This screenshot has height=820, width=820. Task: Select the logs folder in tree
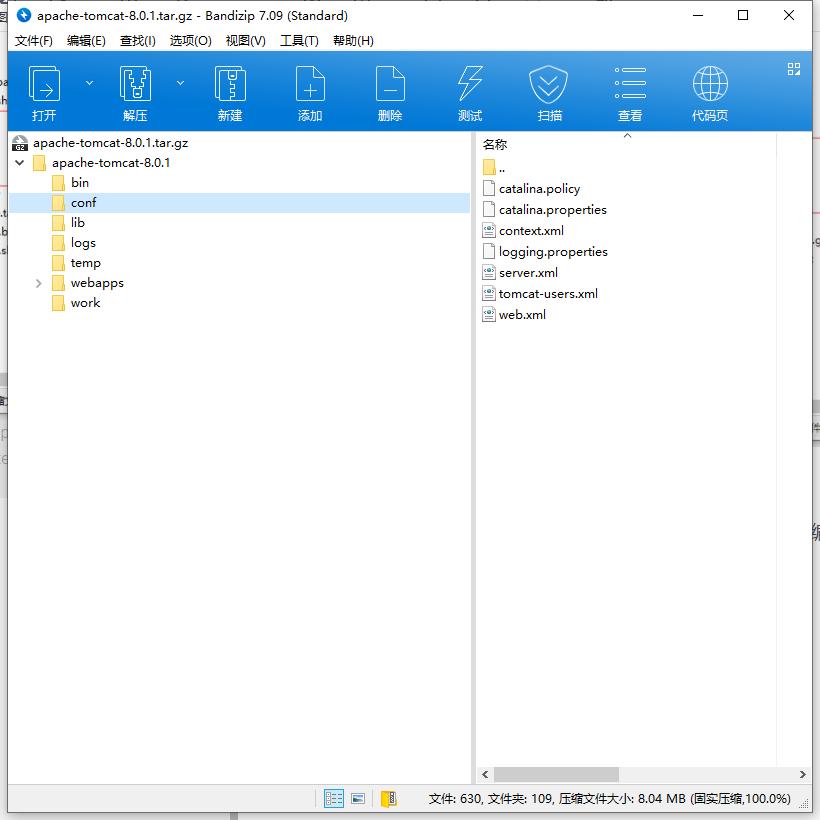click(x=83, y=243)
